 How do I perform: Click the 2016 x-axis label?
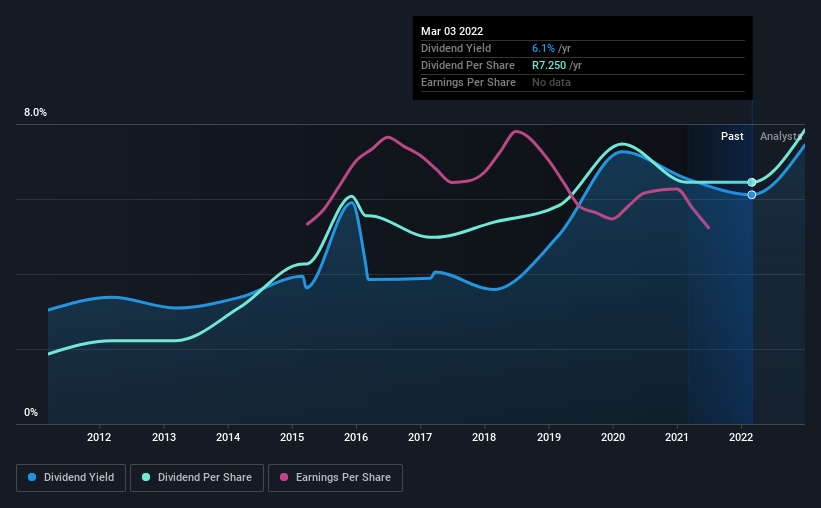pos(356,437)
